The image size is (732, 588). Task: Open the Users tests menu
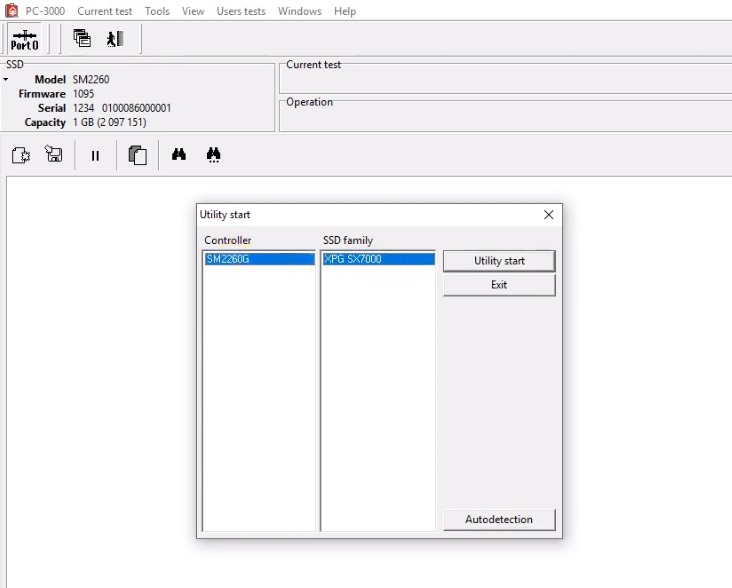(241, 11)
